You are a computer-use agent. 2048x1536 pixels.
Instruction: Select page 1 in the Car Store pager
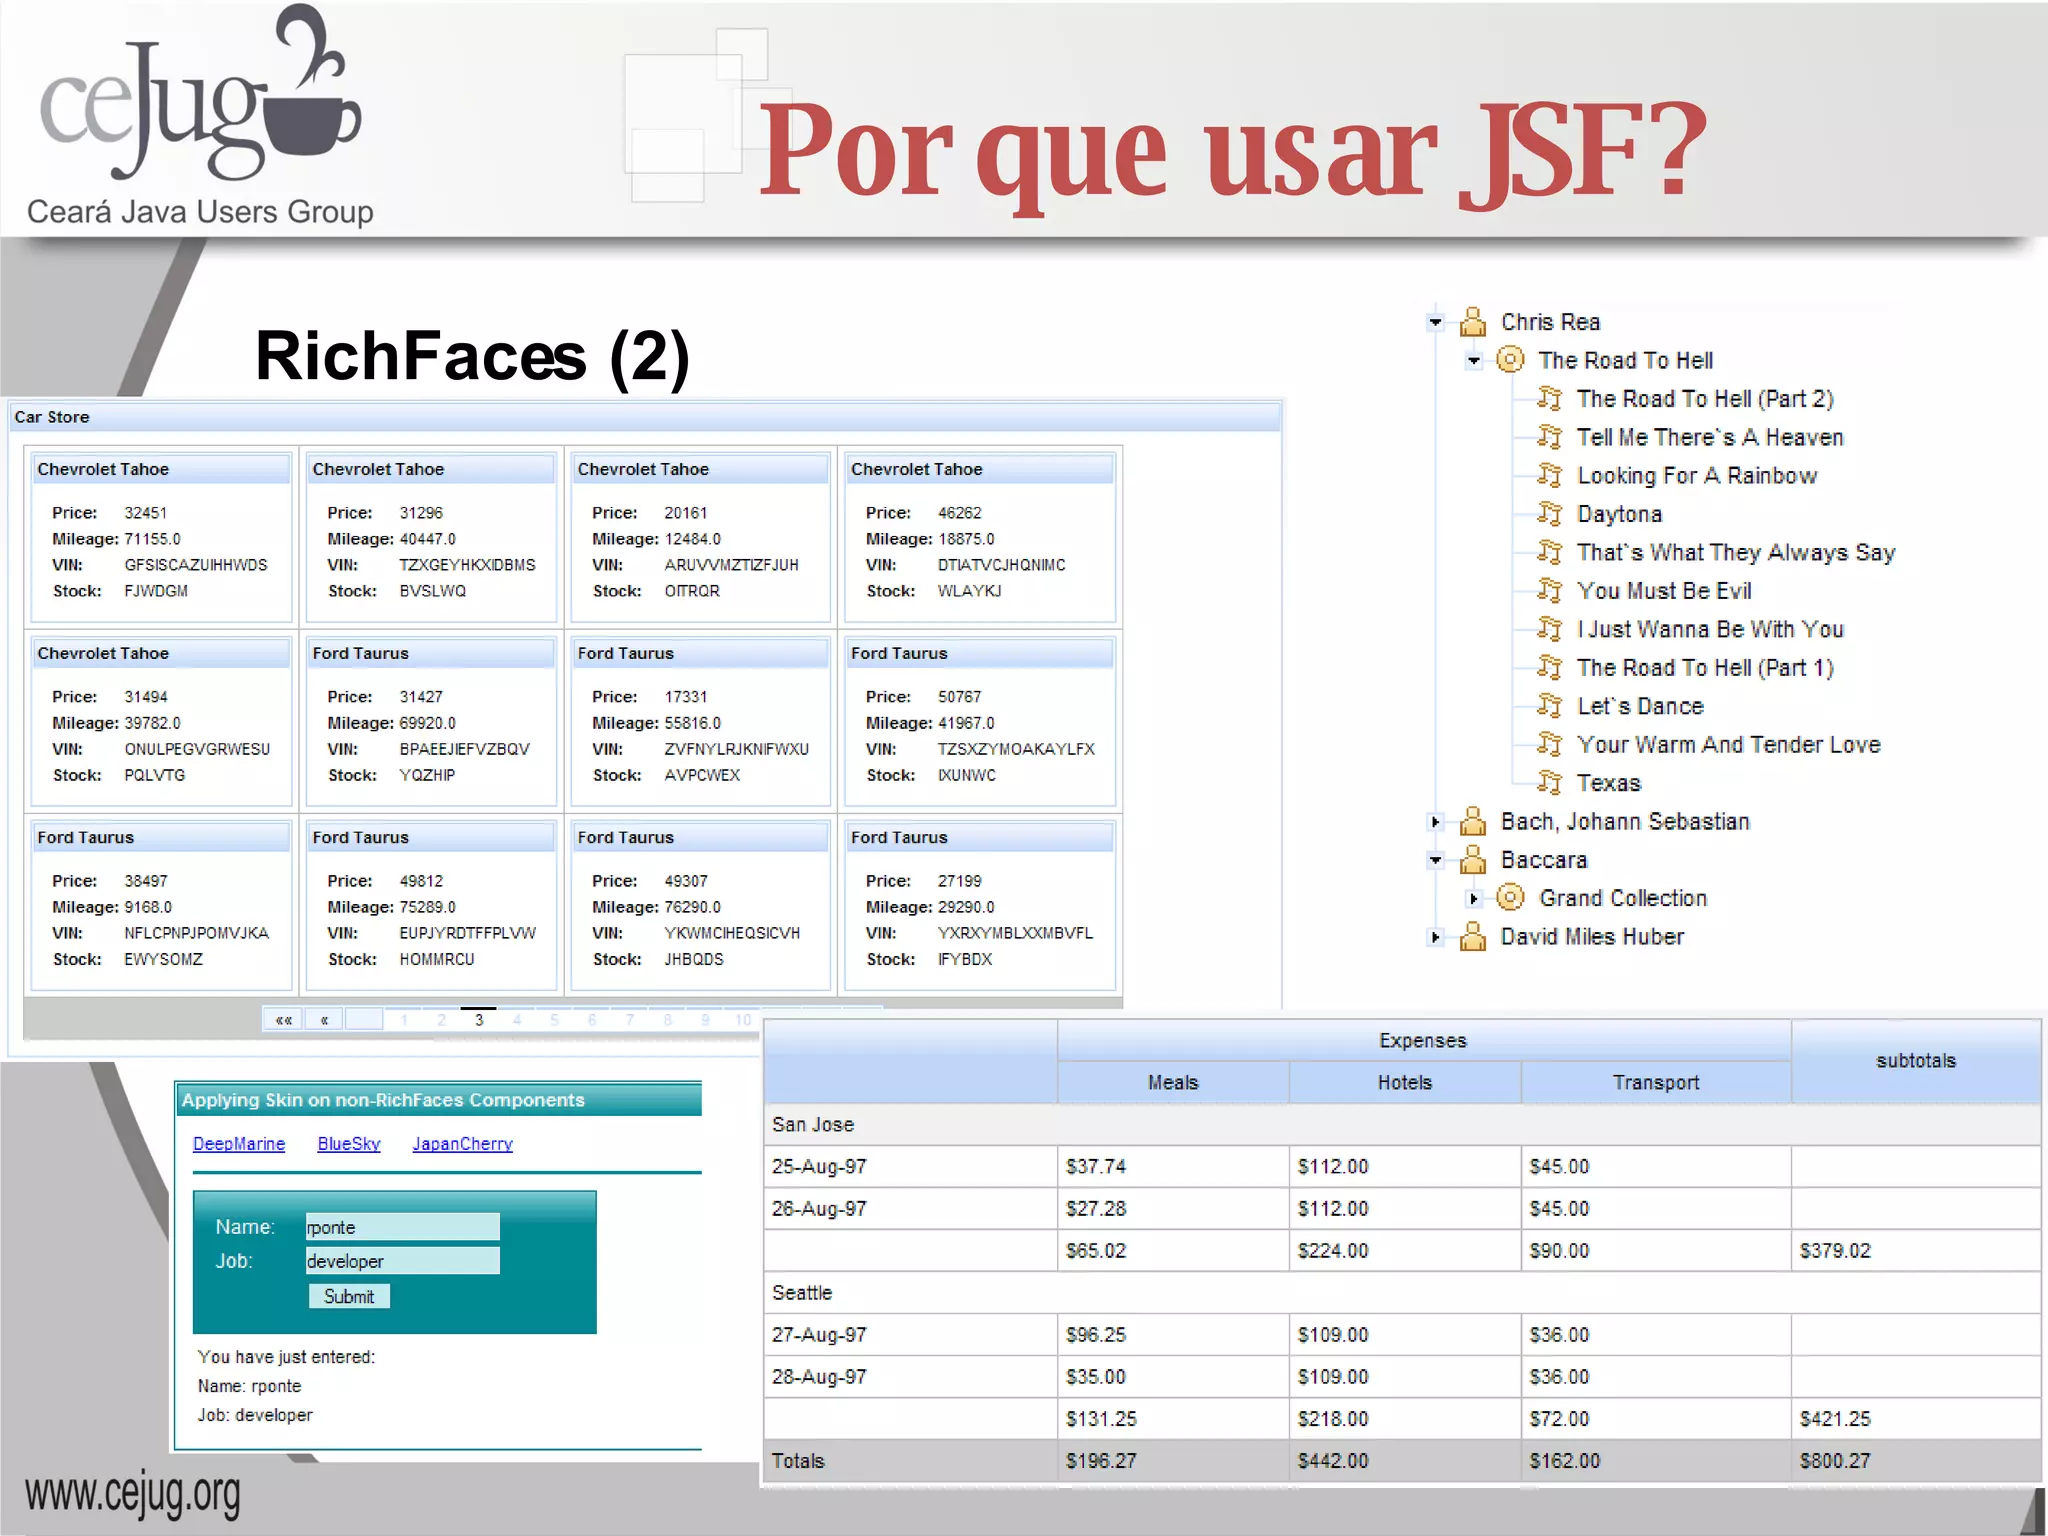coord(404,1020)
